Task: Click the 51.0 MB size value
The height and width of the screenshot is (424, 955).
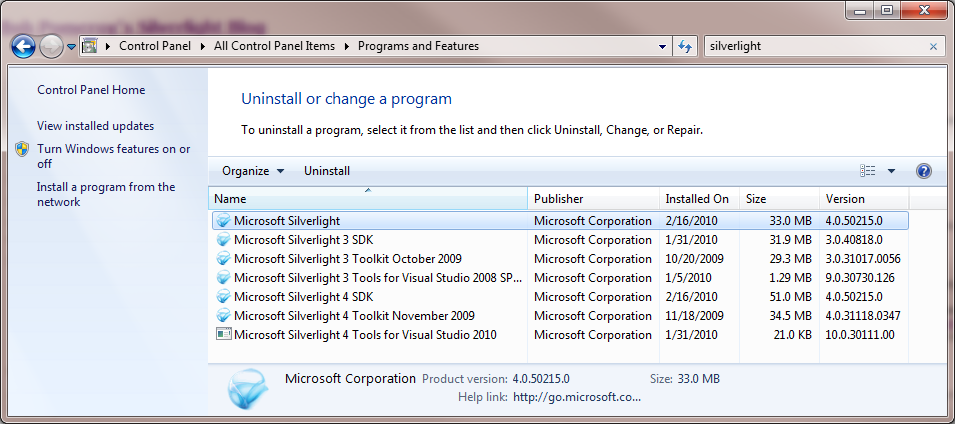Action: click(x=790, y=297)
